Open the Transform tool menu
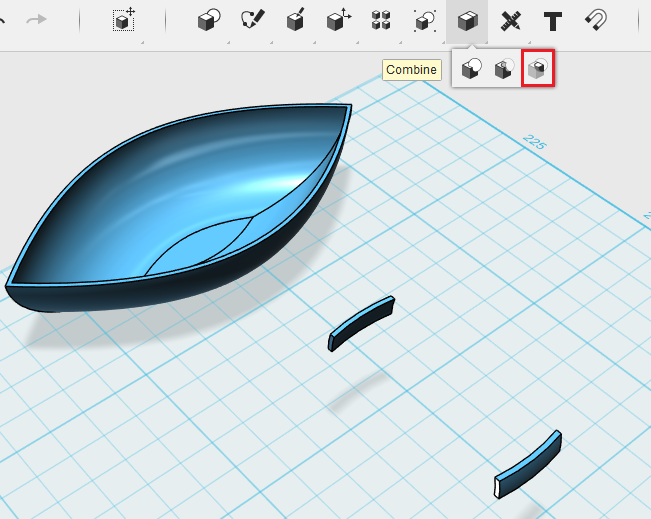Screen dimensions: 651x519 [x=124, y=20]
